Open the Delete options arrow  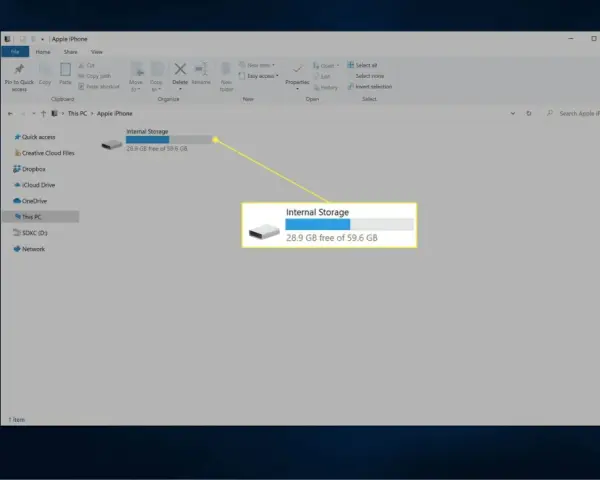click(x=180, y=89)
